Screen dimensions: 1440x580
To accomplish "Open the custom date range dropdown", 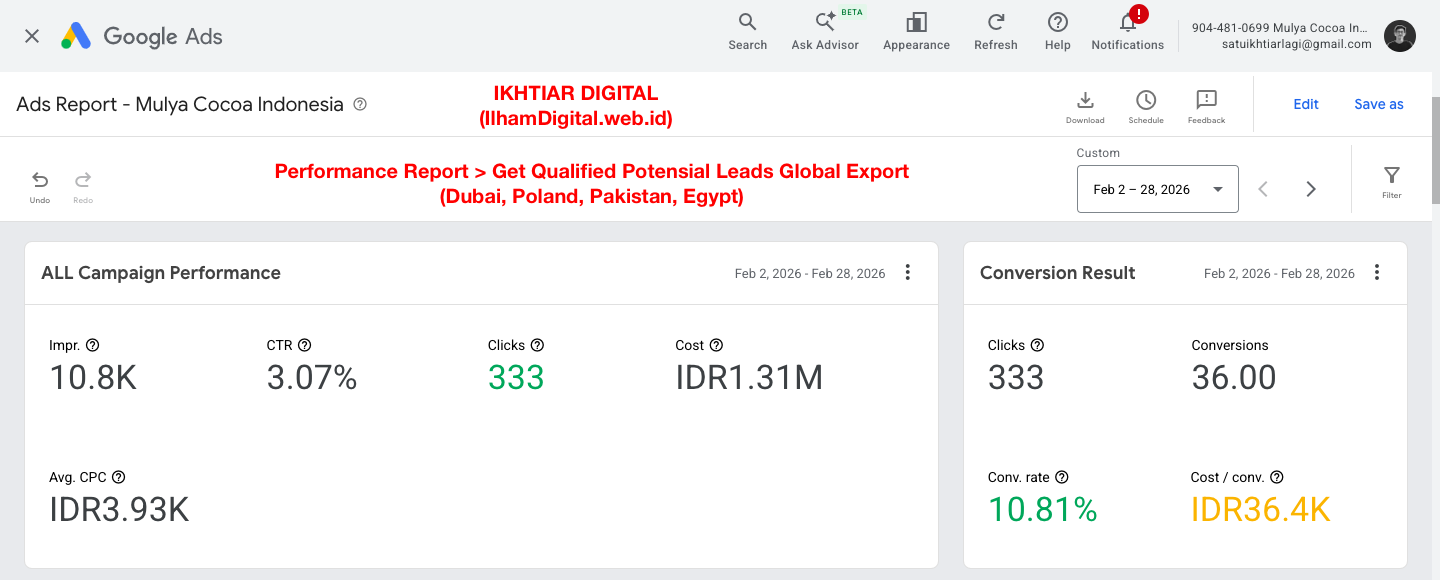I will tap(1158, 189).
